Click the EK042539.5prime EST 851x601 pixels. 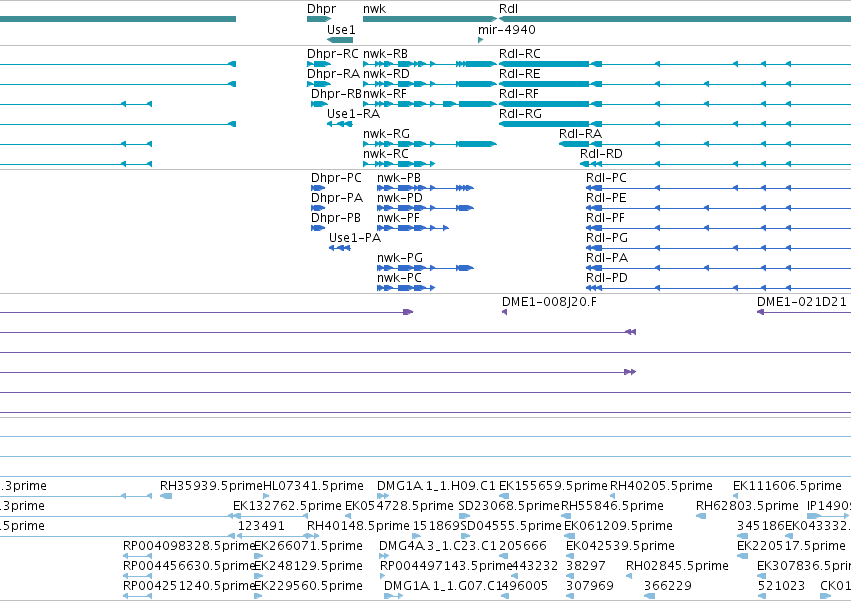tap(570, 556)
